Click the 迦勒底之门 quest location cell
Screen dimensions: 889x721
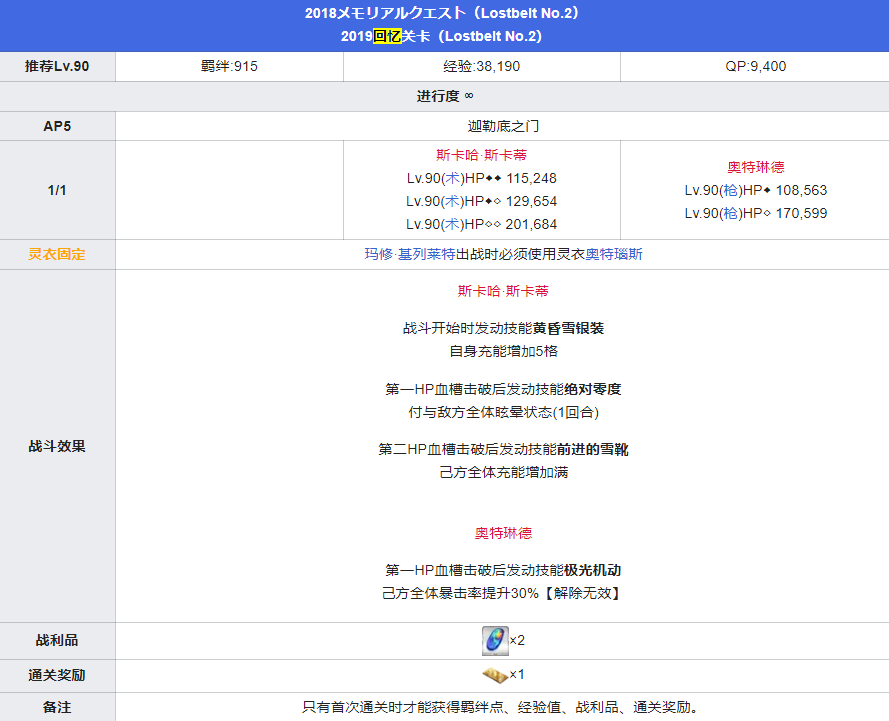pos(502,126)
